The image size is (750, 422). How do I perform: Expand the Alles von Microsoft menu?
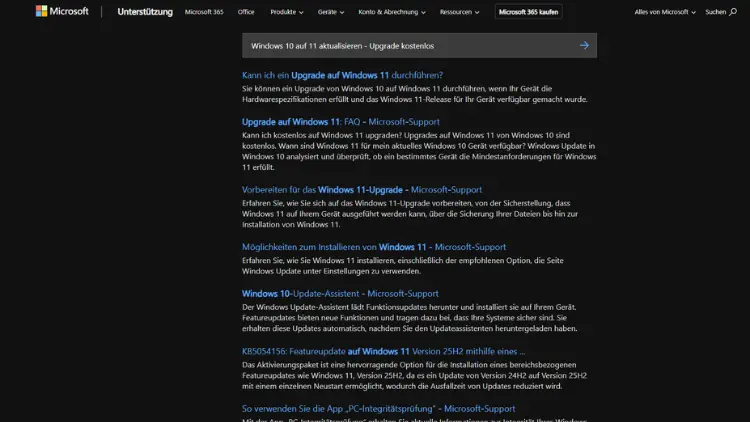click(x=665, y=12)
